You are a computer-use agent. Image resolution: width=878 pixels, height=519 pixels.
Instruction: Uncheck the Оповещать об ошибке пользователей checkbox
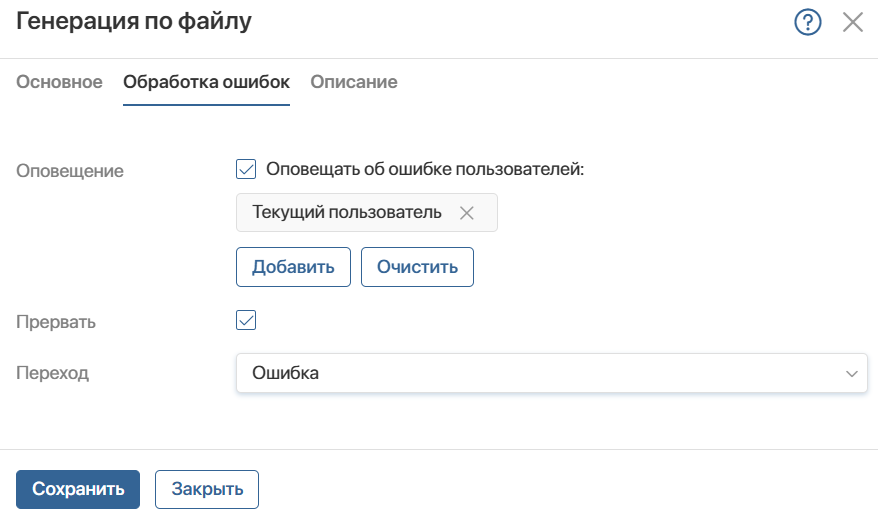click(x=246, y=169)
